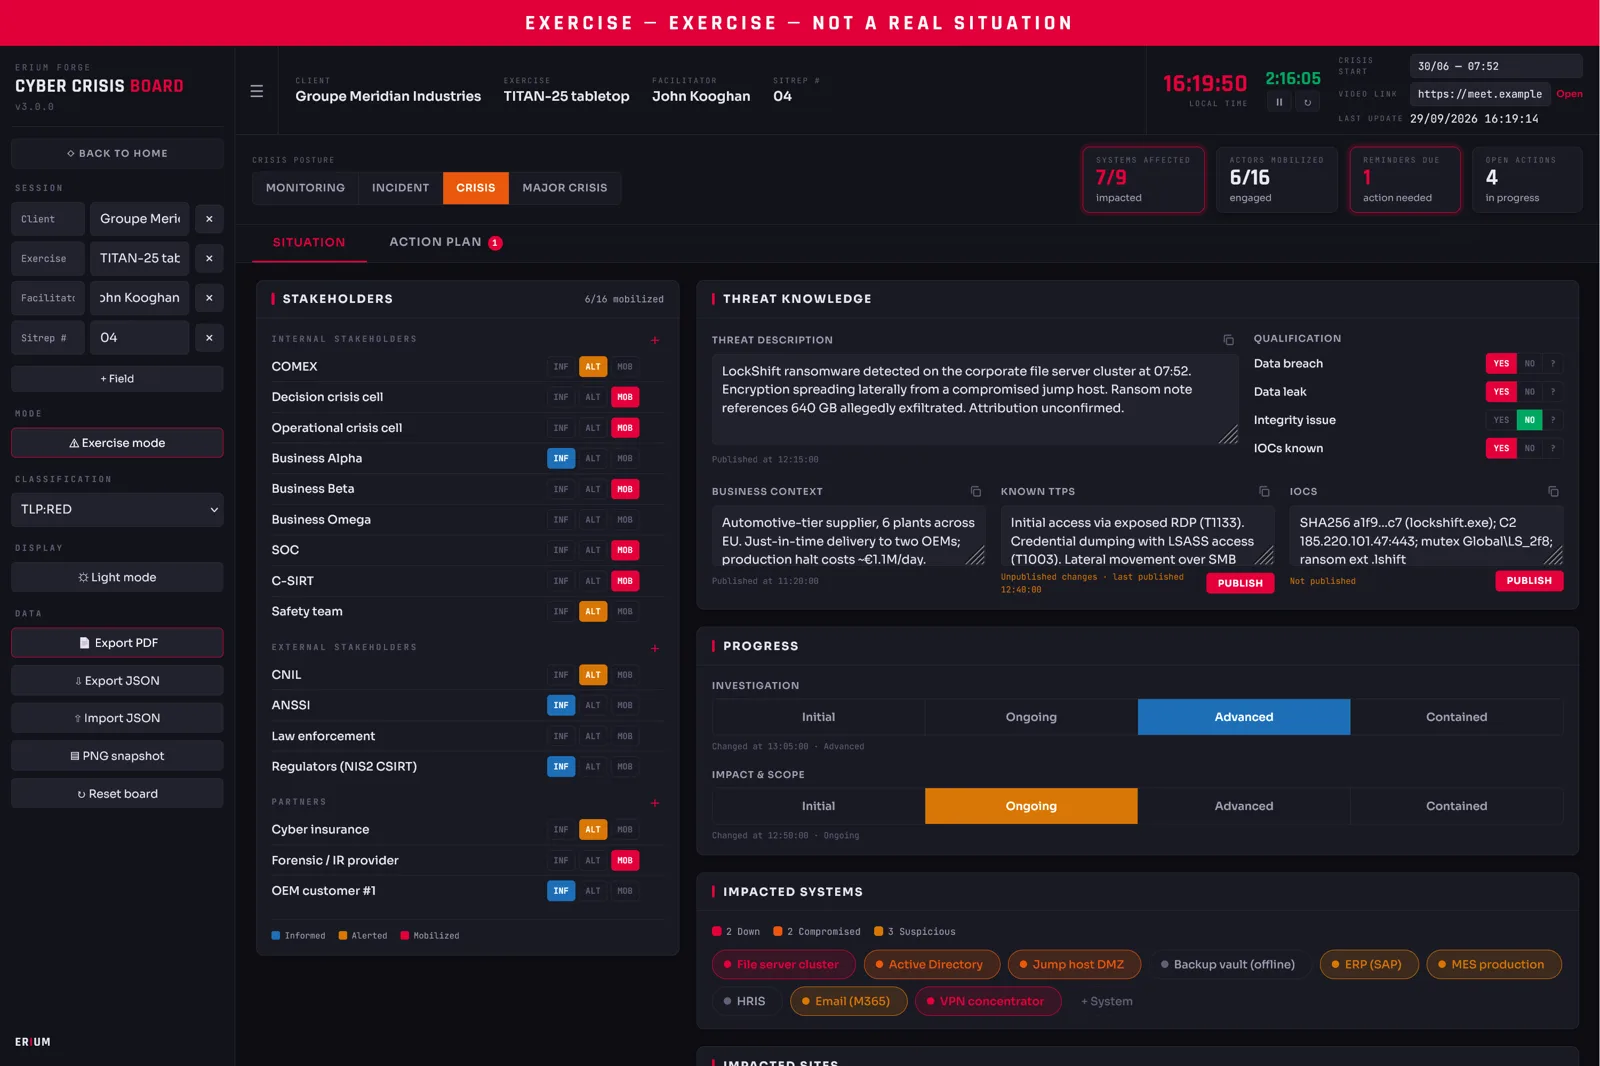Set Investigation progress to Contained
Viewport: 1600px width, 1066px height.
1456,717
